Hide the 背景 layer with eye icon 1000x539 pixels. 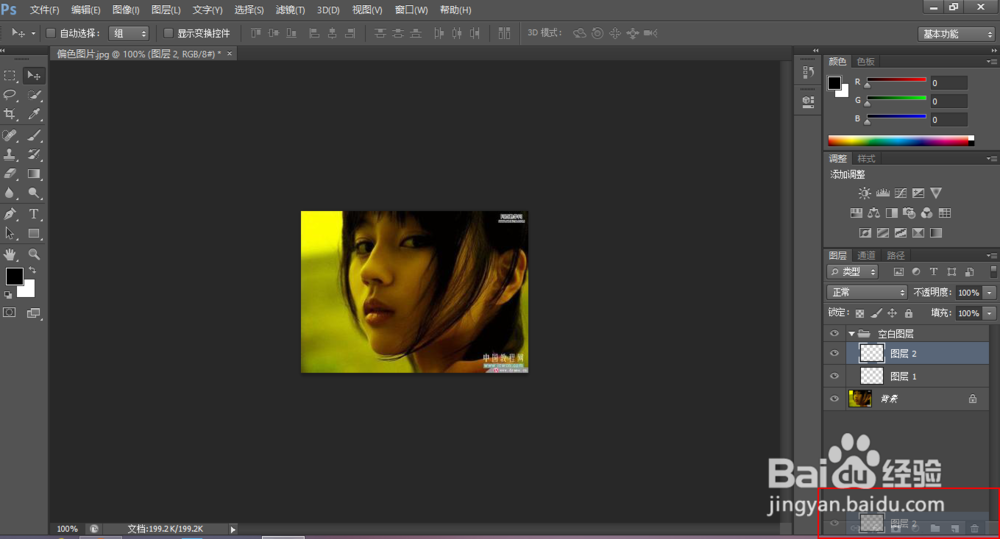(834, 399)
